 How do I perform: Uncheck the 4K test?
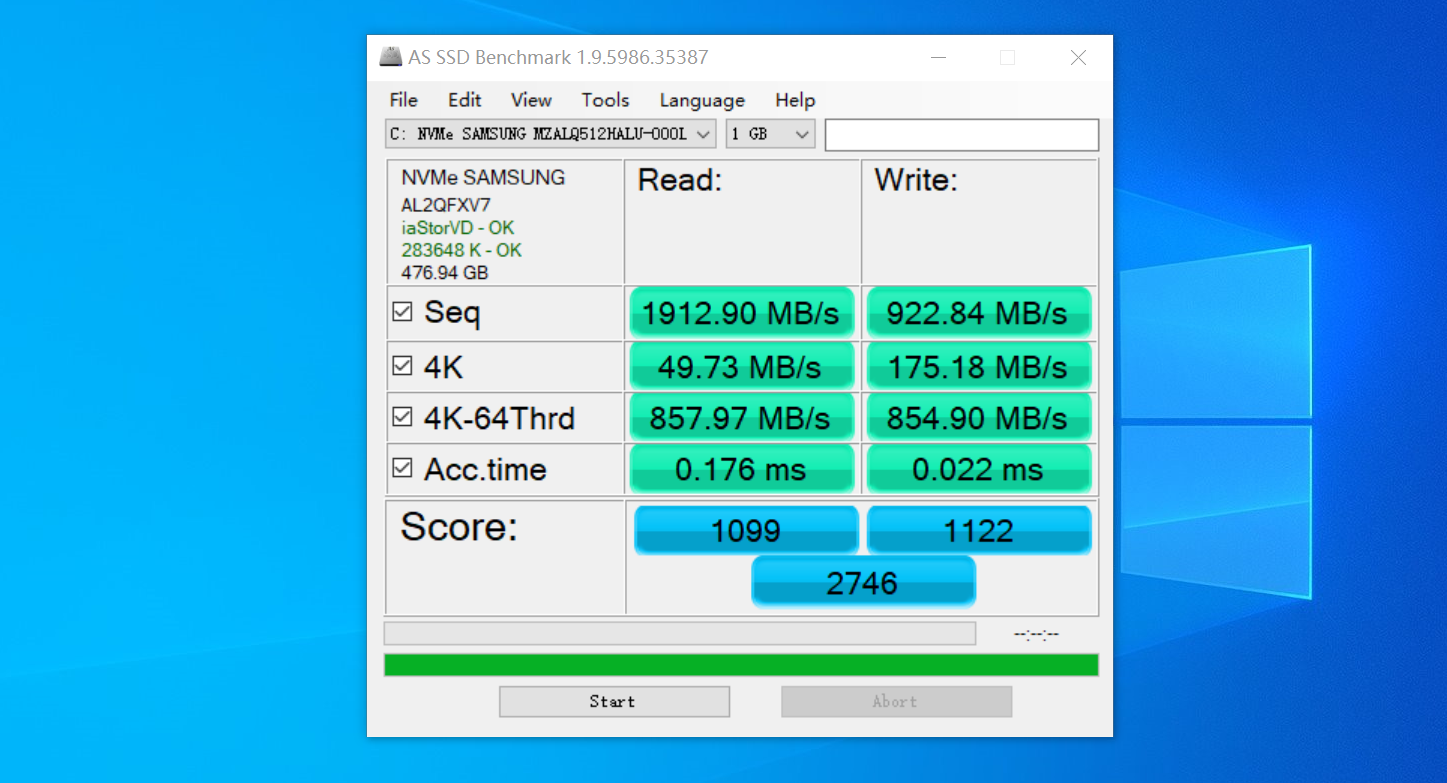[x=403, y=365]
